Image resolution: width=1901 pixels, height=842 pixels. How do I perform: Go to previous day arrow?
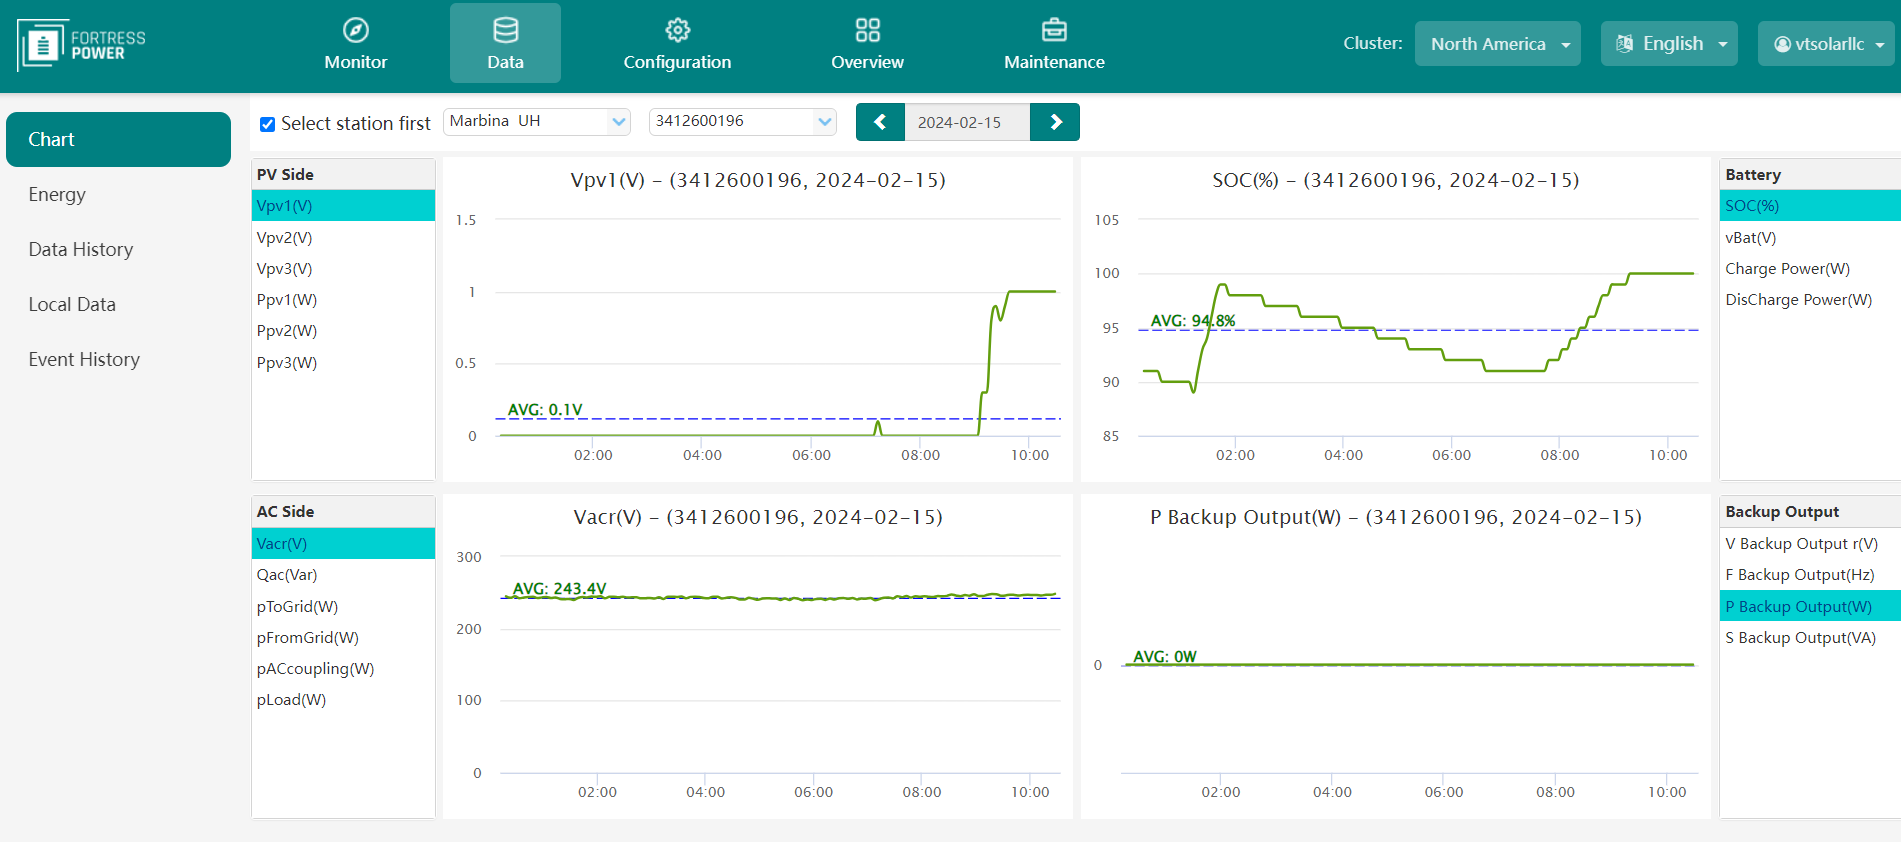pyautogui.click(x=880, y=122)
